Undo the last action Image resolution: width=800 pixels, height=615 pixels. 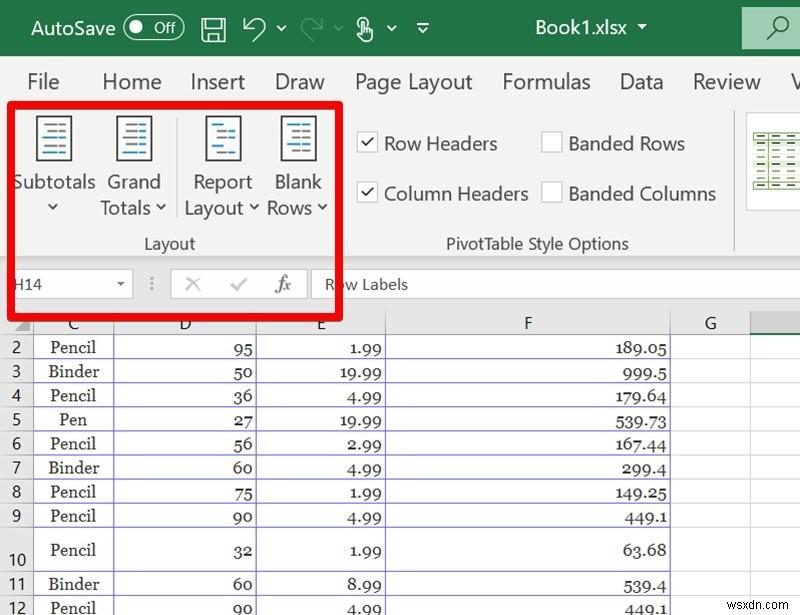[x=251, y=28]
